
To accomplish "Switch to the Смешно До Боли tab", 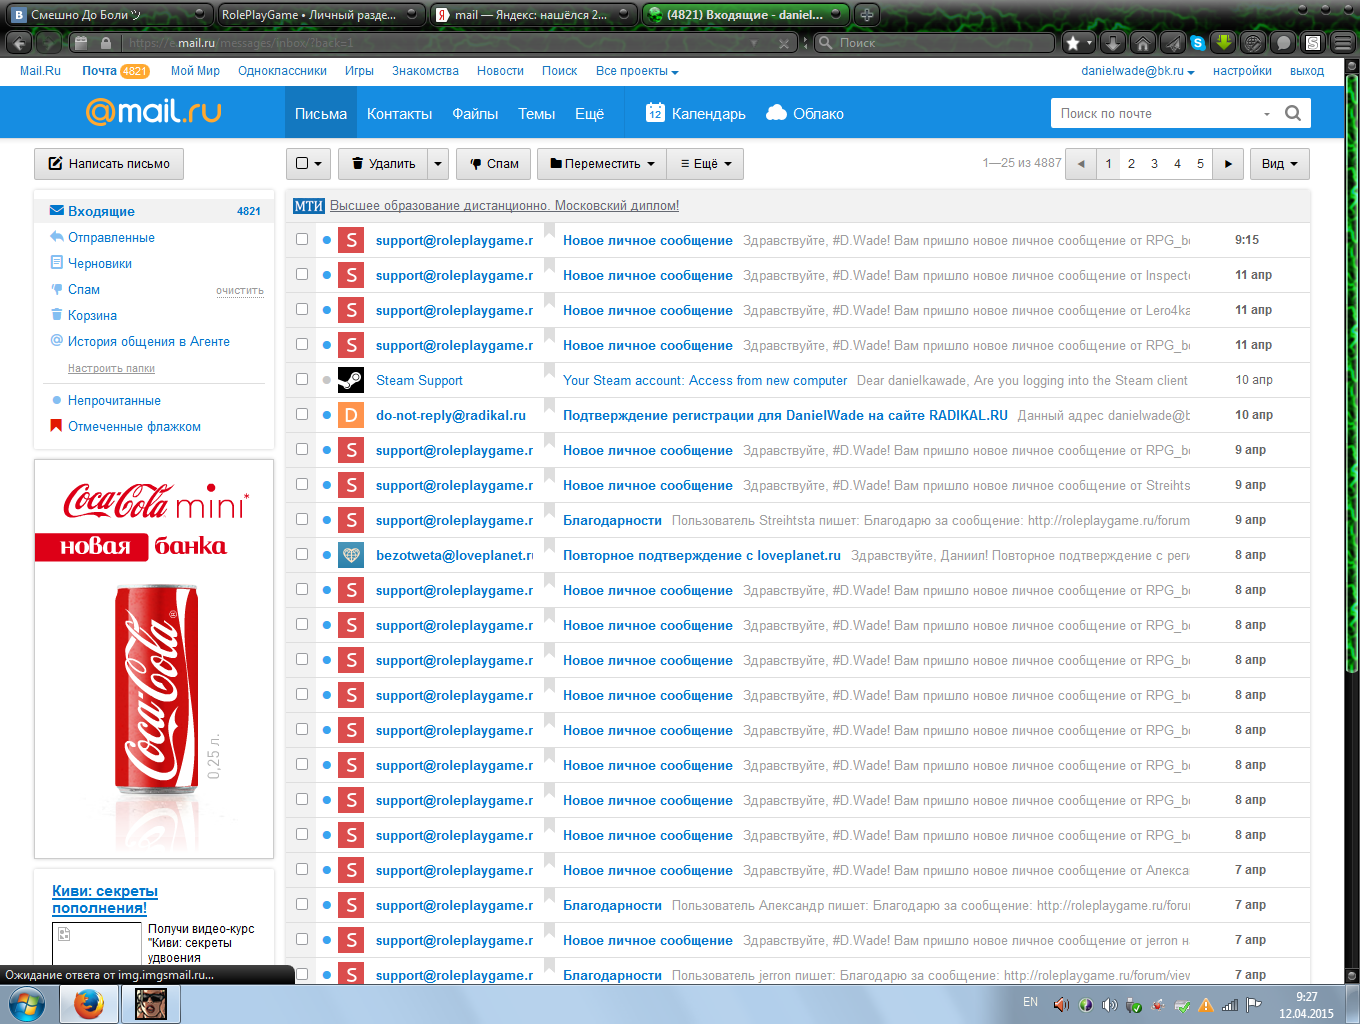I will (107, 14).
